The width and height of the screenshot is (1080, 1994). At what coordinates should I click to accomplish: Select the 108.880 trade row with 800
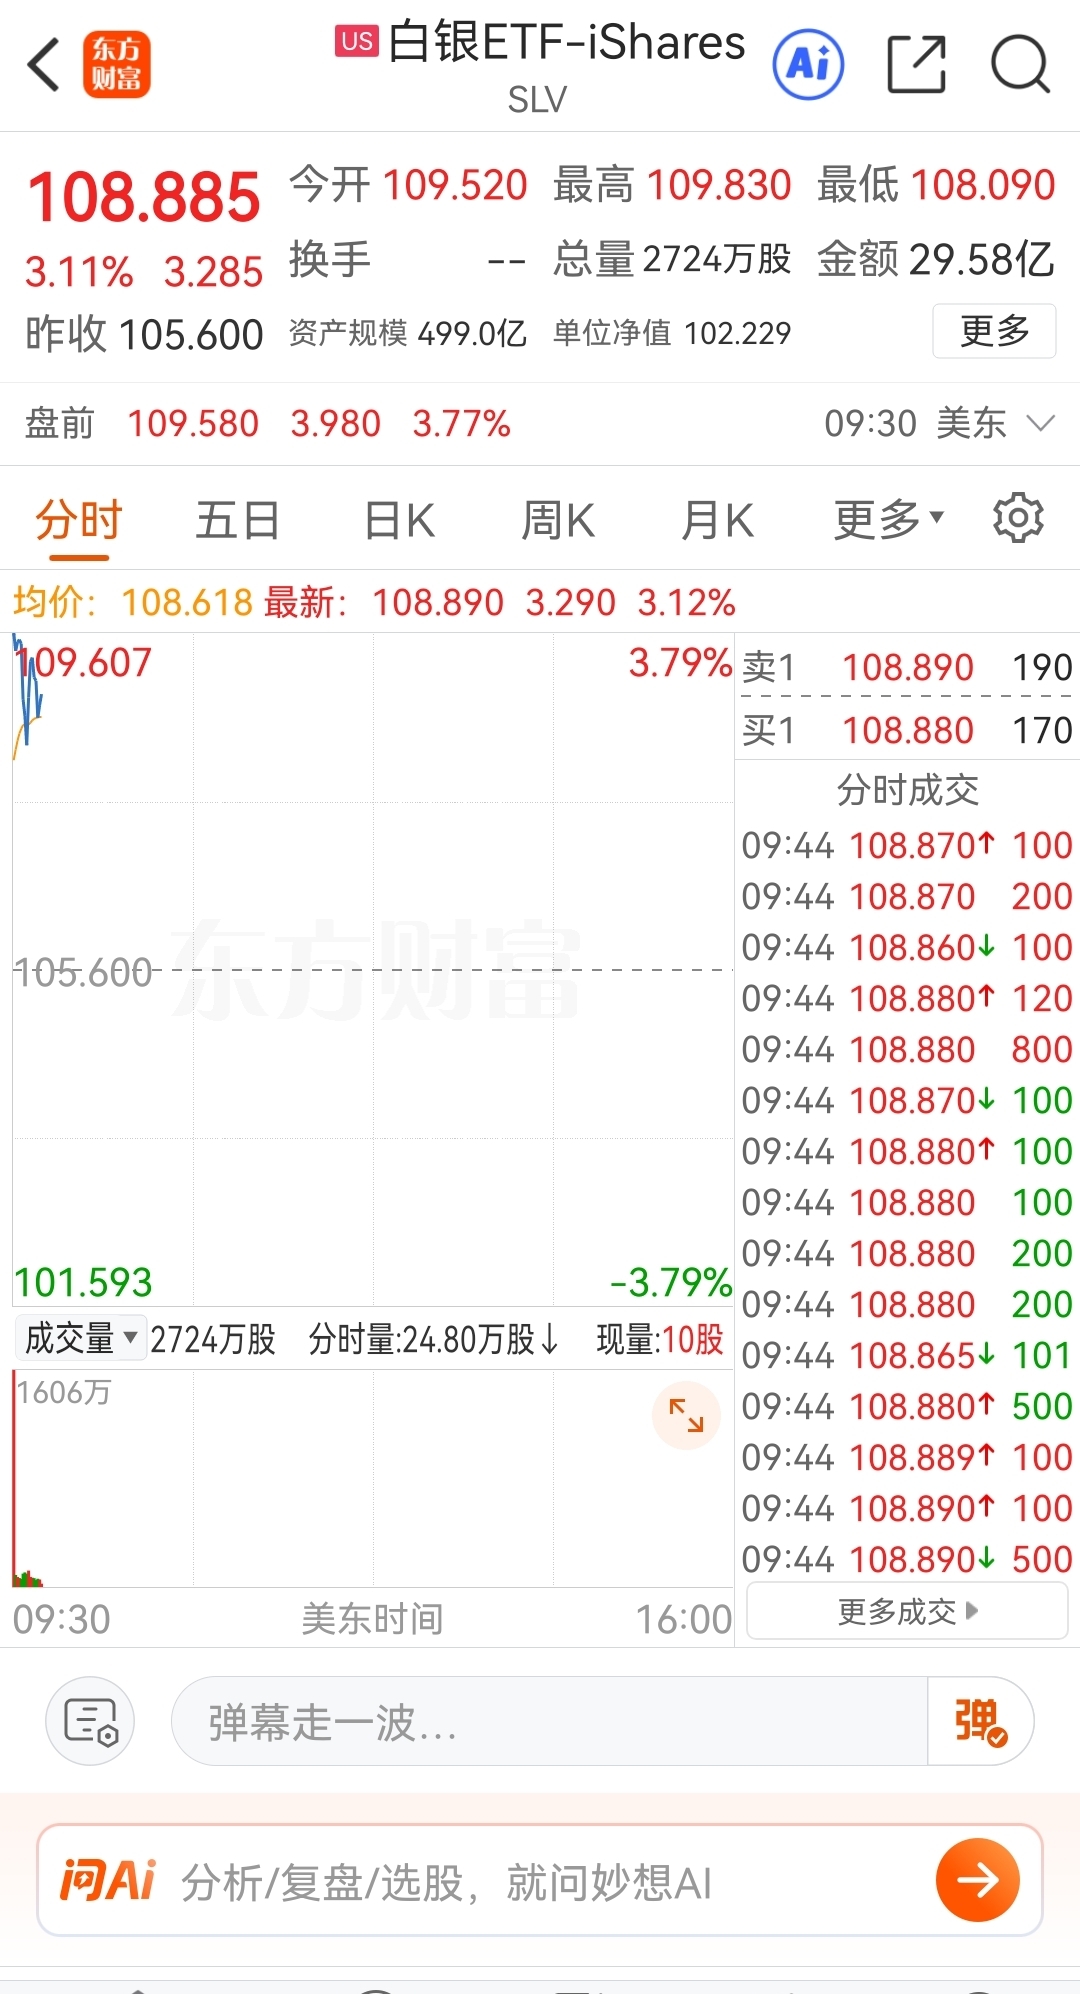click(x=907, y=1049)
